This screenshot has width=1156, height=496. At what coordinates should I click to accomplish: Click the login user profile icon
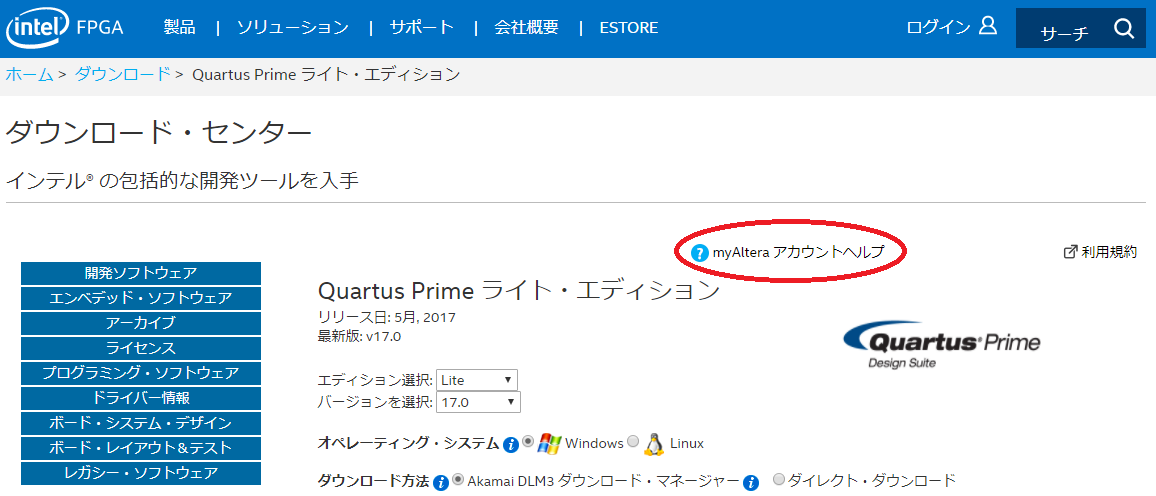coord(988,27)
